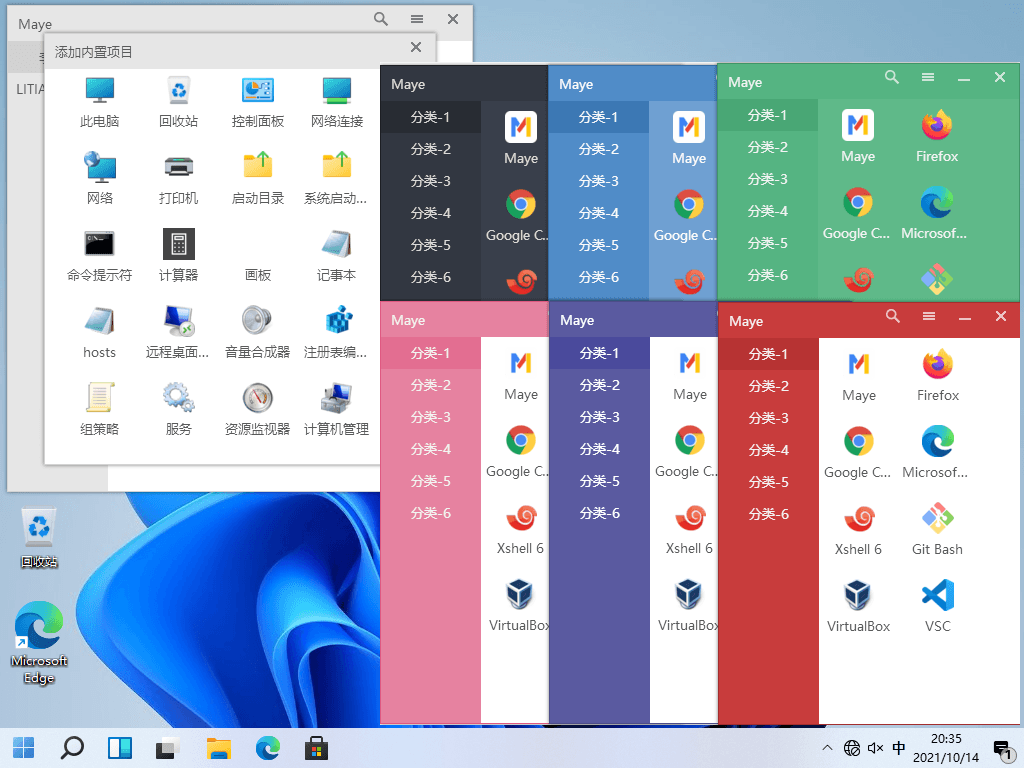
Task: Pick the 组策略 group policy item
Action: 99,409
